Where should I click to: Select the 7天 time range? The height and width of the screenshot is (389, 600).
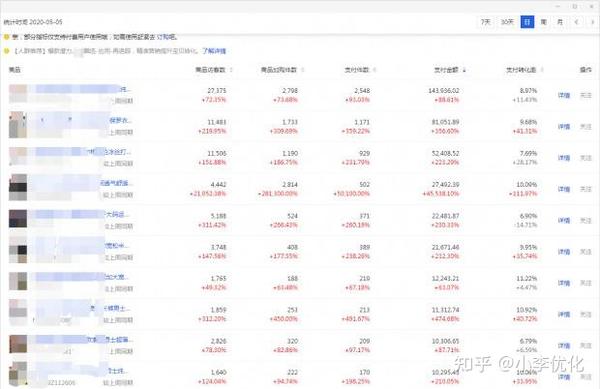[x=486, y=22]
